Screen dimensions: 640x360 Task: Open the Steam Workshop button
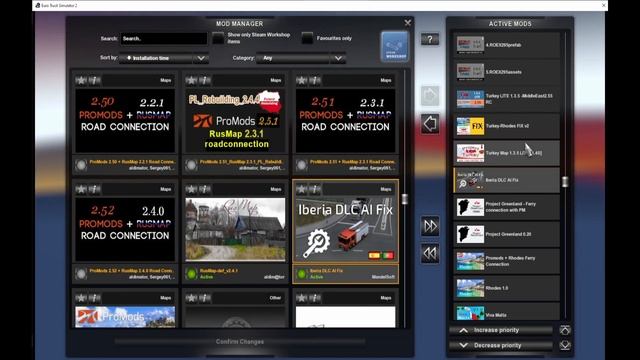click(394, 47)
